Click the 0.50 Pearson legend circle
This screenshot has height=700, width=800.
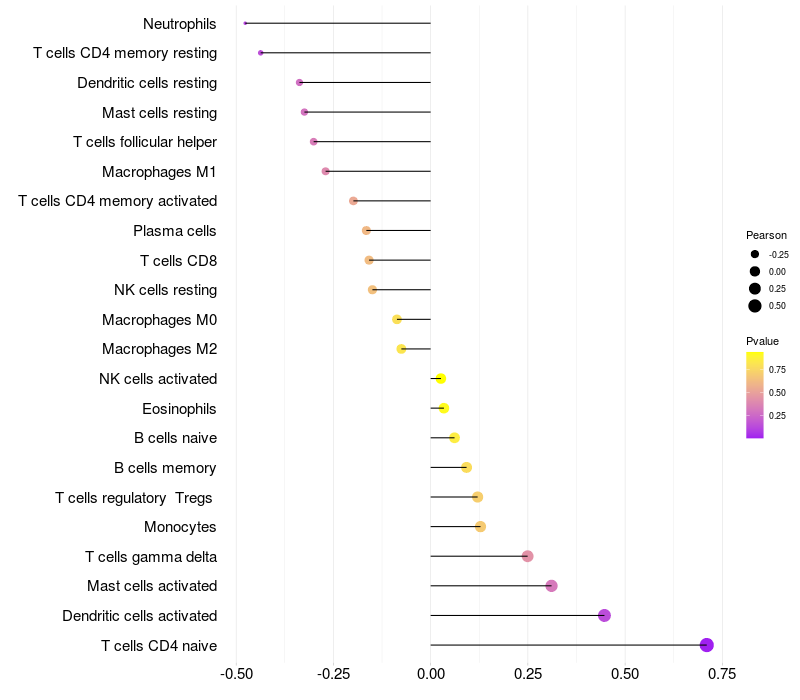pos(755,306)
